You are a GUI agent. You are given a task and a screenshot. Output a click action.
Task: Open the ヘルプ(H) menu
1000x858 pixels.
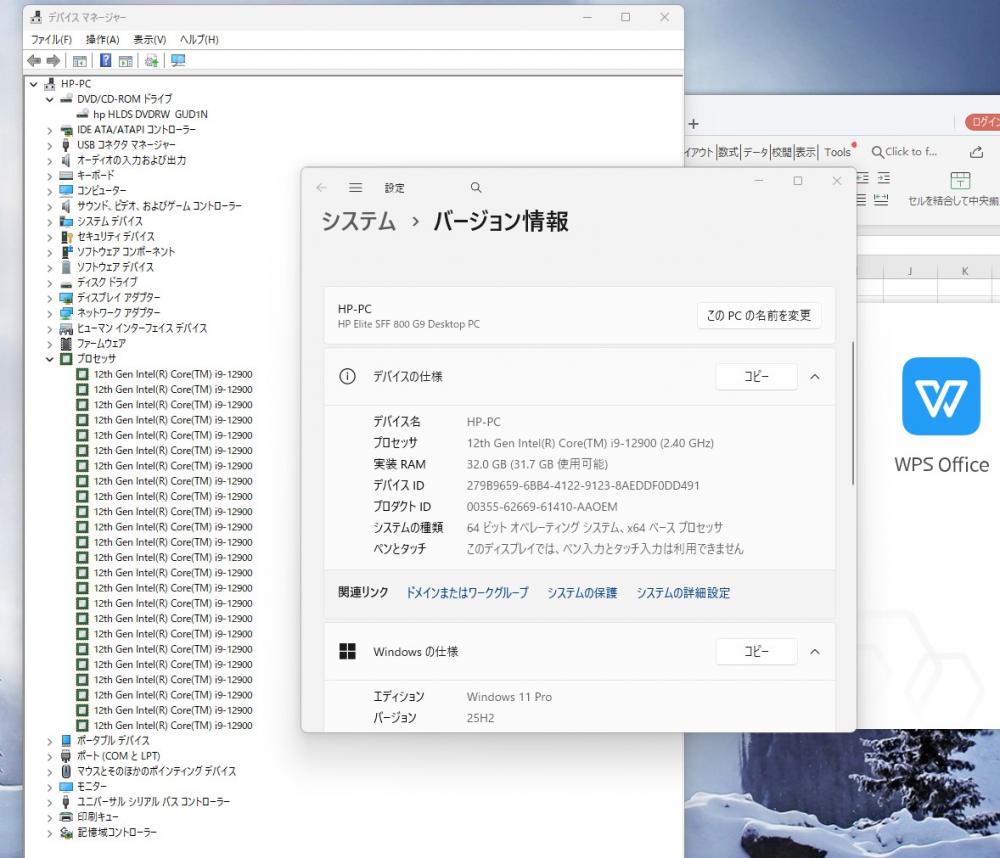(x=199, y=40)
